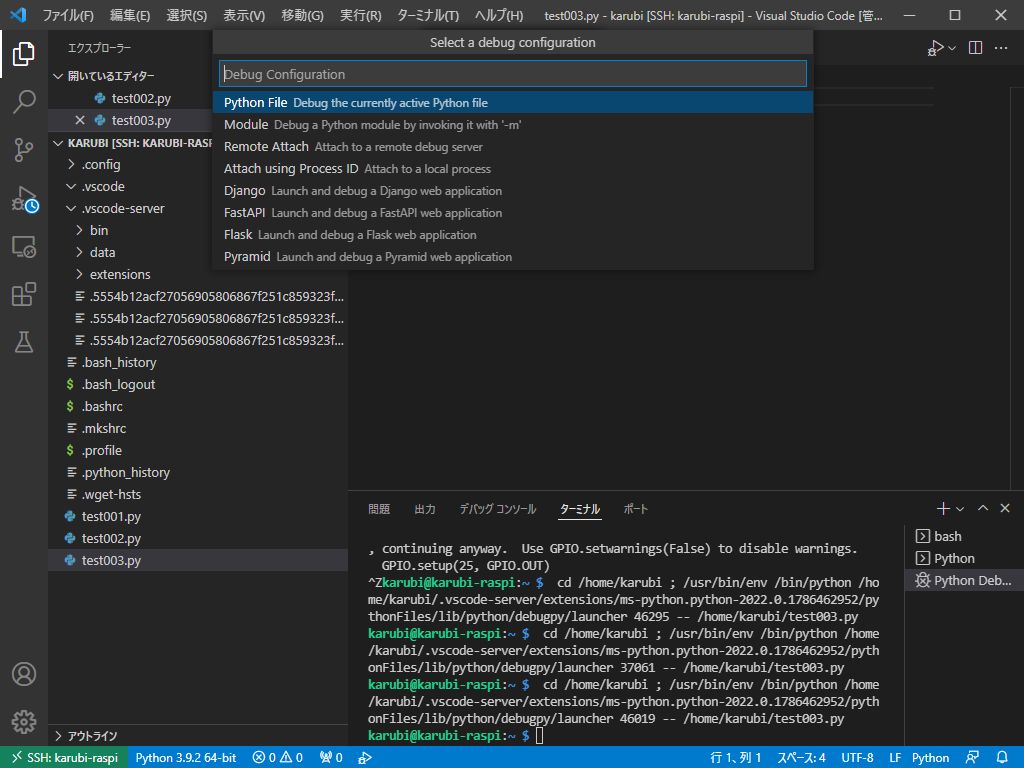Choose Remote Attach debug configuration
Viewport: 1024px width, 768px height.
(513, 147)
